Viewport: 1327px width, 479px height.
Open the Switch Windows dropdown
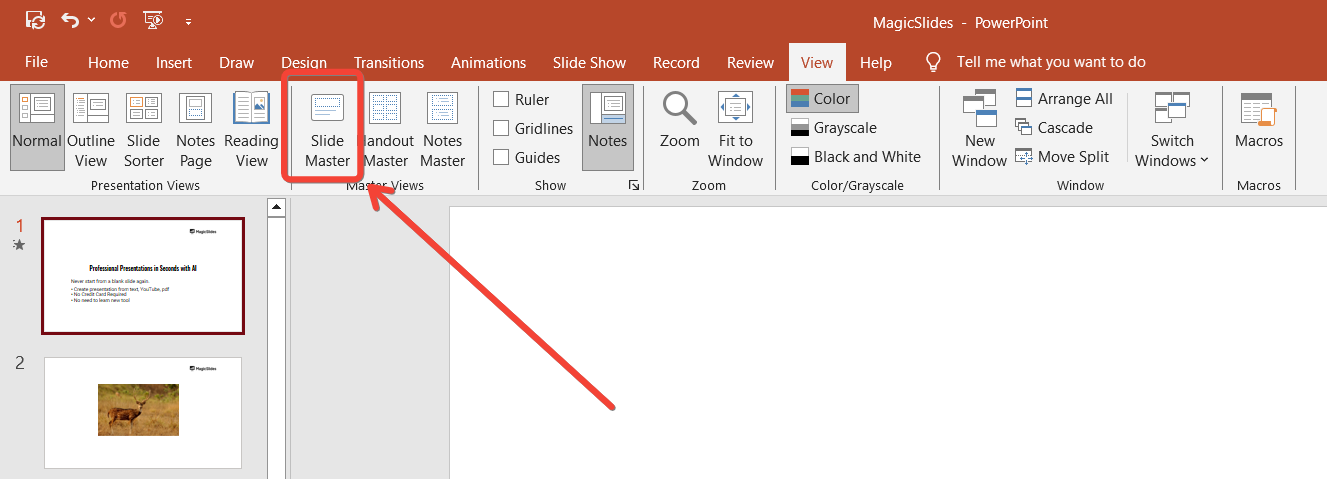1172,129
